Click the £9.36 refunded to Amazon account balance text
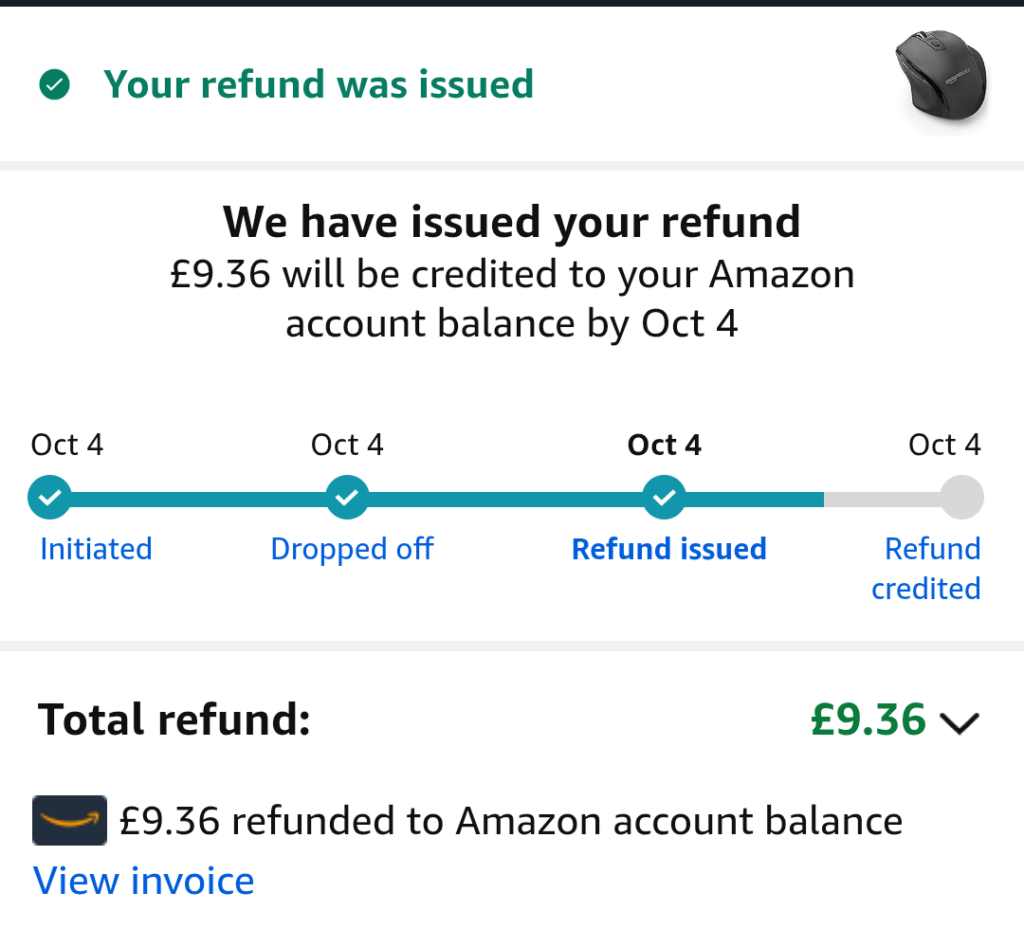The width and height of the screenshot is (1024, 929). pyautogui.click(x=510, y=821)
